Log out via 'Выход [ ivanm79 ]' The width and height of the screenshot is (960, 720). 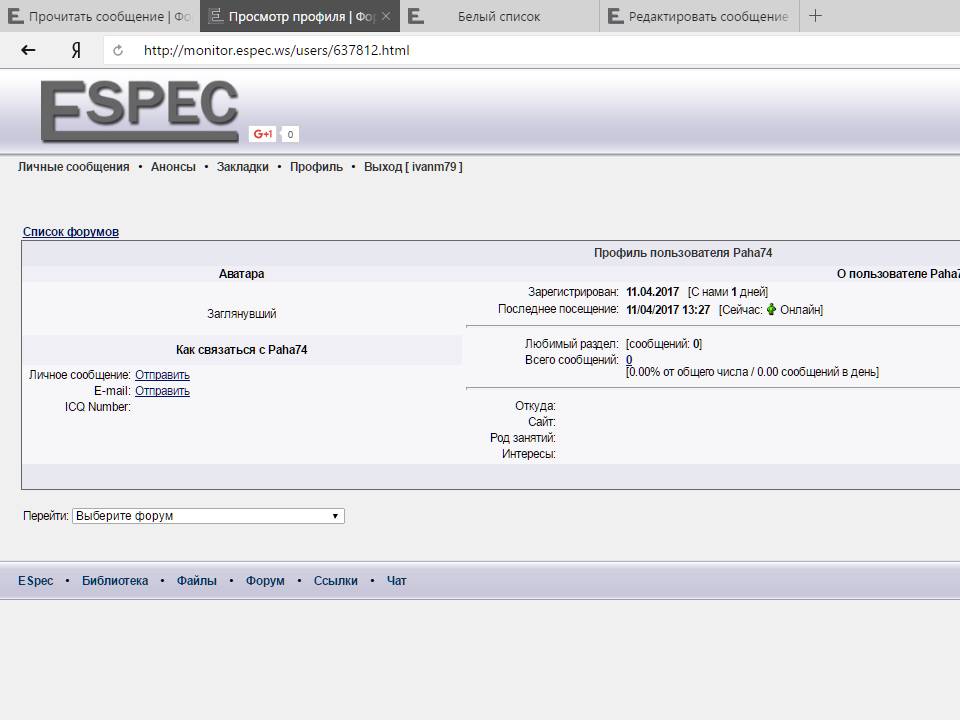pyautogui.click(x=413, y=167)
